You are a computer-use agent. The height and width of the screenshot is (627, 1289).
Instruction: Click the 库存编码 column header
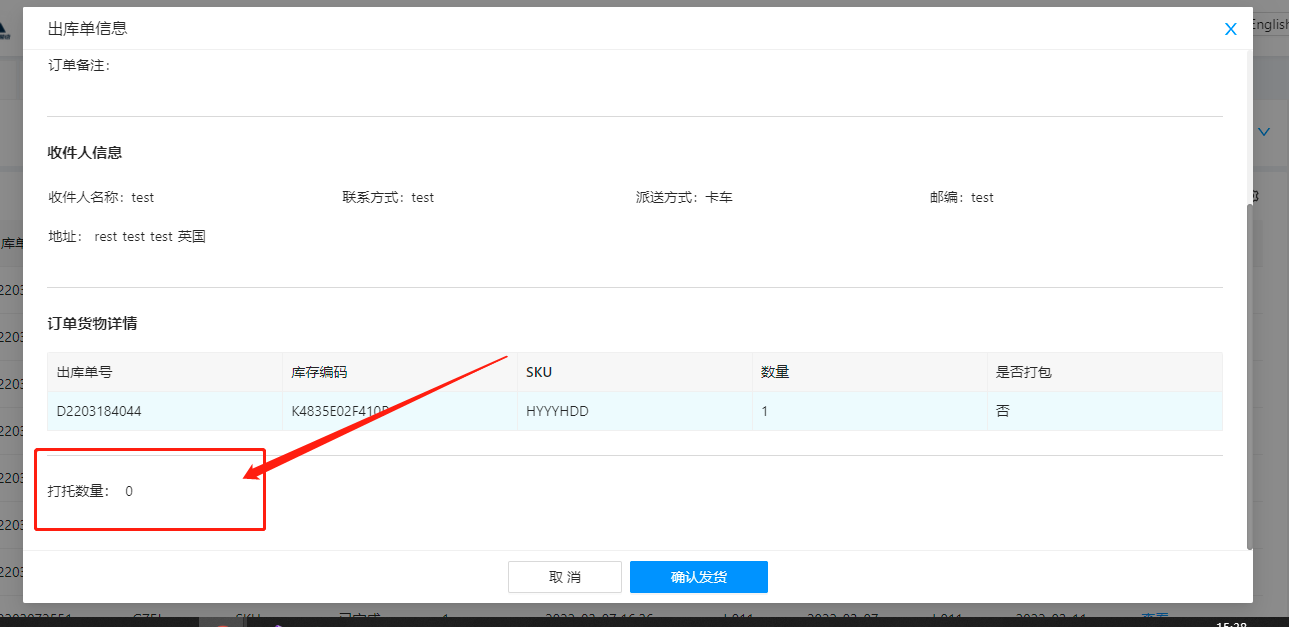[319, 372]
